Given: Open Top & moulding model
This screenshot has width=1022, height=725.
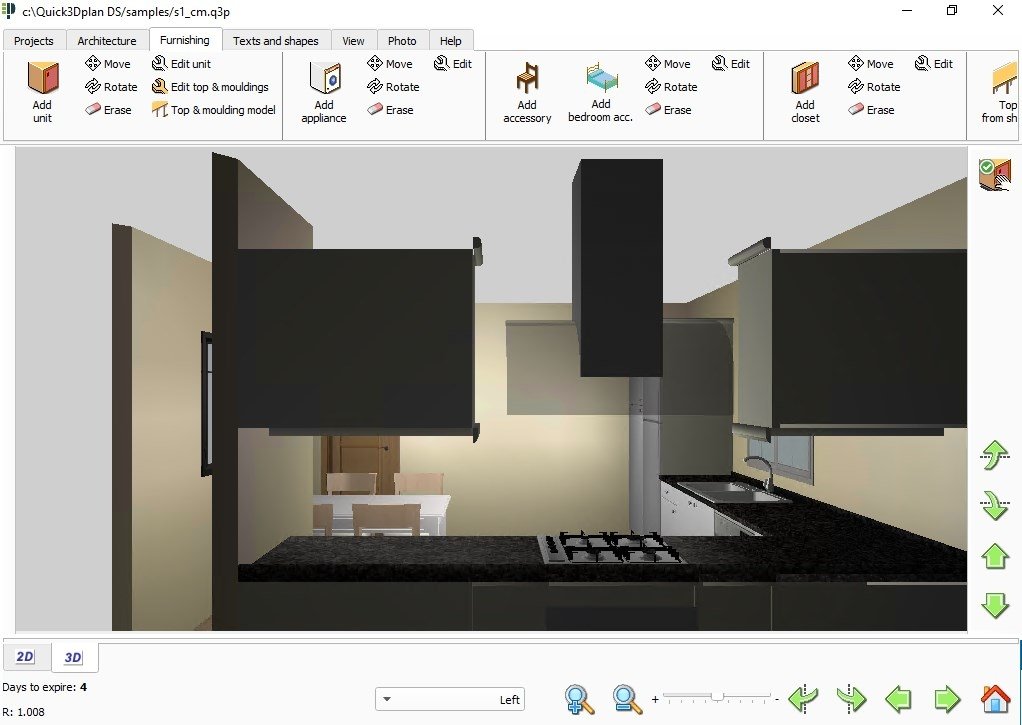Looking at the screenshot, I should (214, 110).
